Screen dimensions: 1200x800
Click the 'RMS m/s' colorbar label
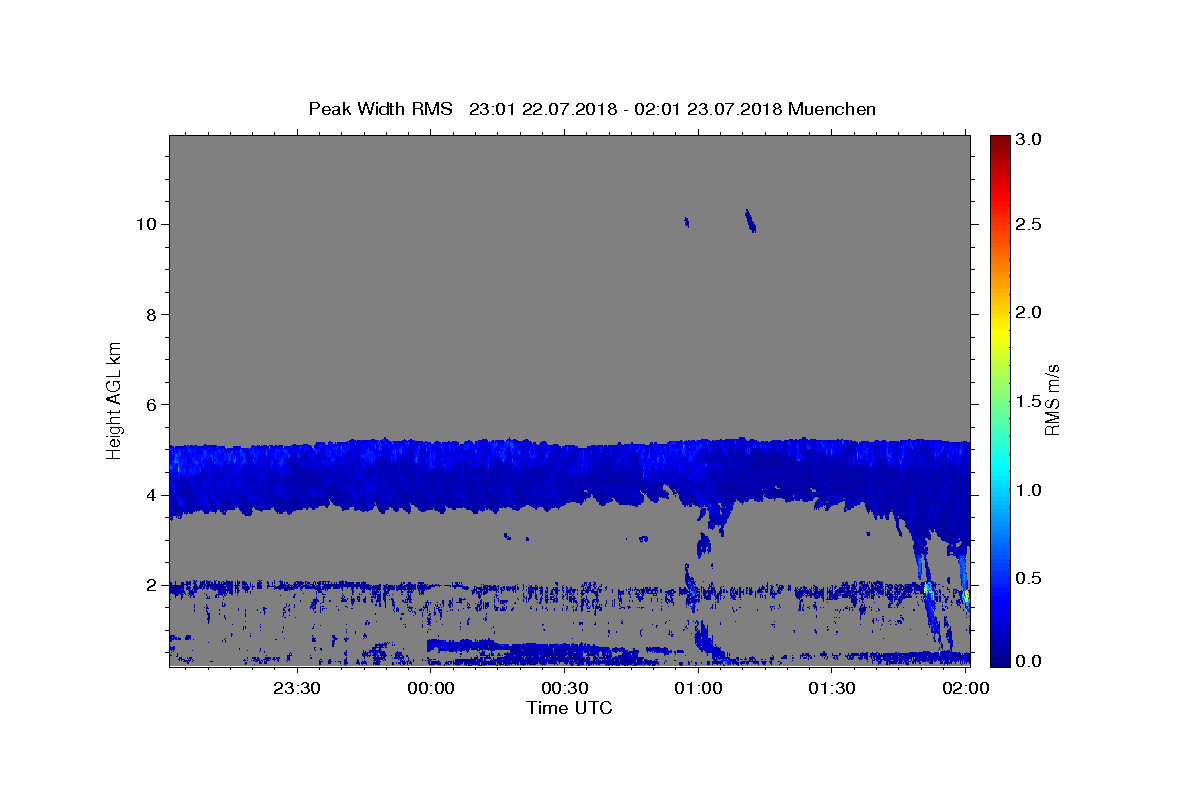[x=1052, y=398]
